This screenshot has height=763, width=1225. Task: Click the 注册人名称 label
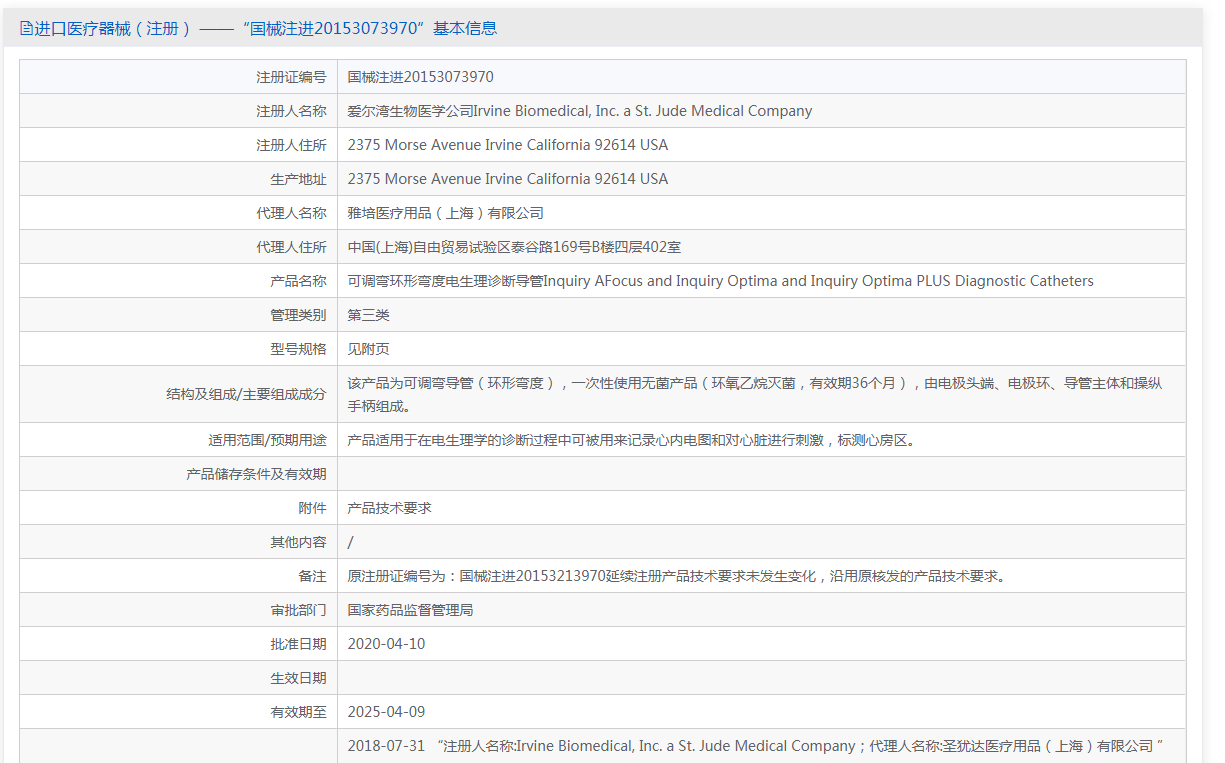(291, 111)
